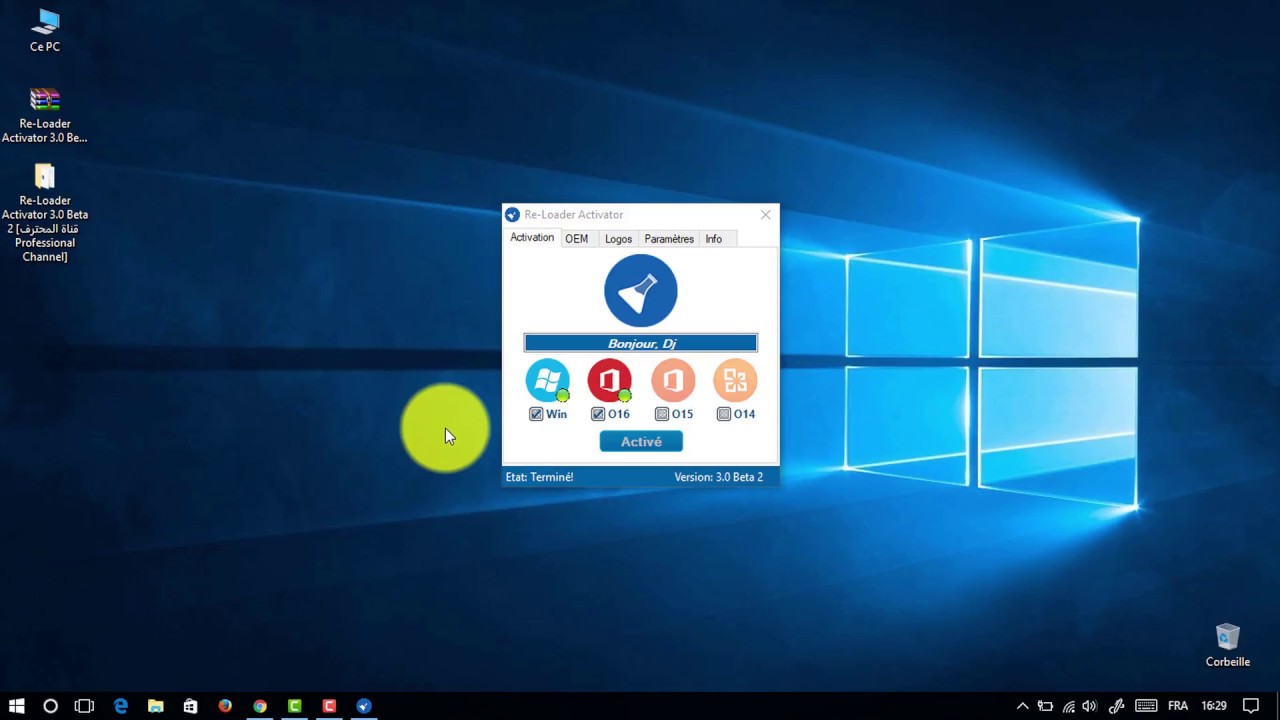Open the Paramètres tab

[669, 239]
